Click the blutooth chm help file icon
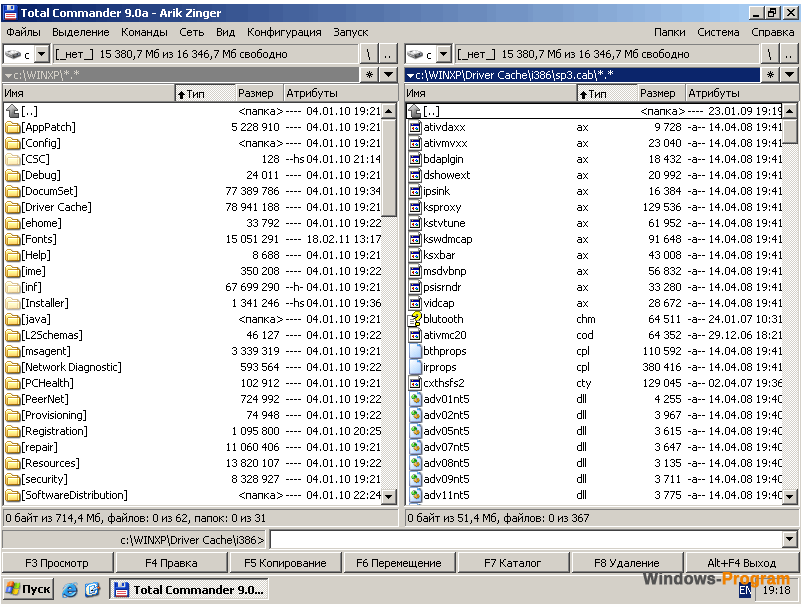 point(415,319)
